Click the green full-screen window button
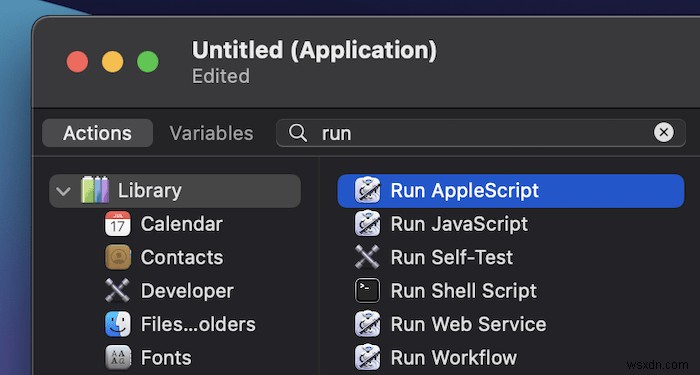The image size is (700, 375). tap(148, 62)
